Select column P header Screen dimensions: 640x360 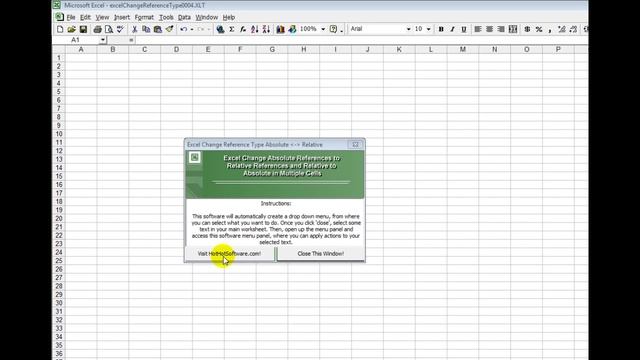[x=558, y=49]
